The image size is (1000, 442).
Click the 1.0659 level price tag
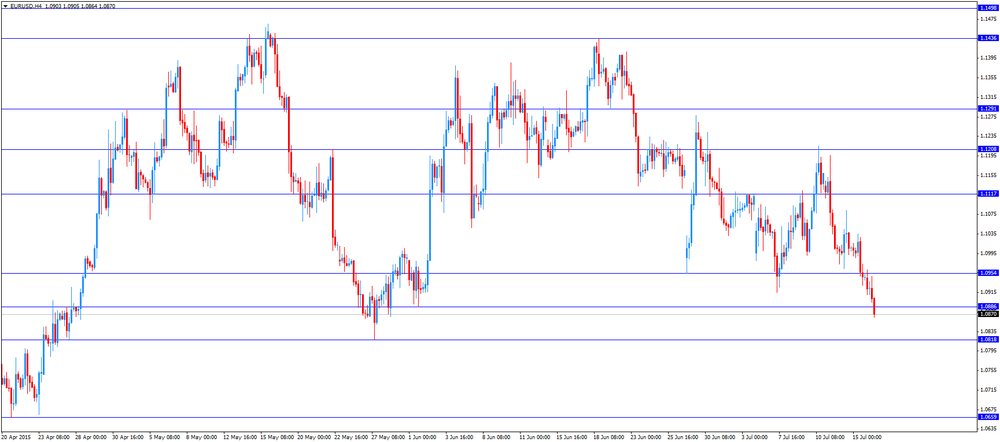pyautogui.click(x=988, y=417)
